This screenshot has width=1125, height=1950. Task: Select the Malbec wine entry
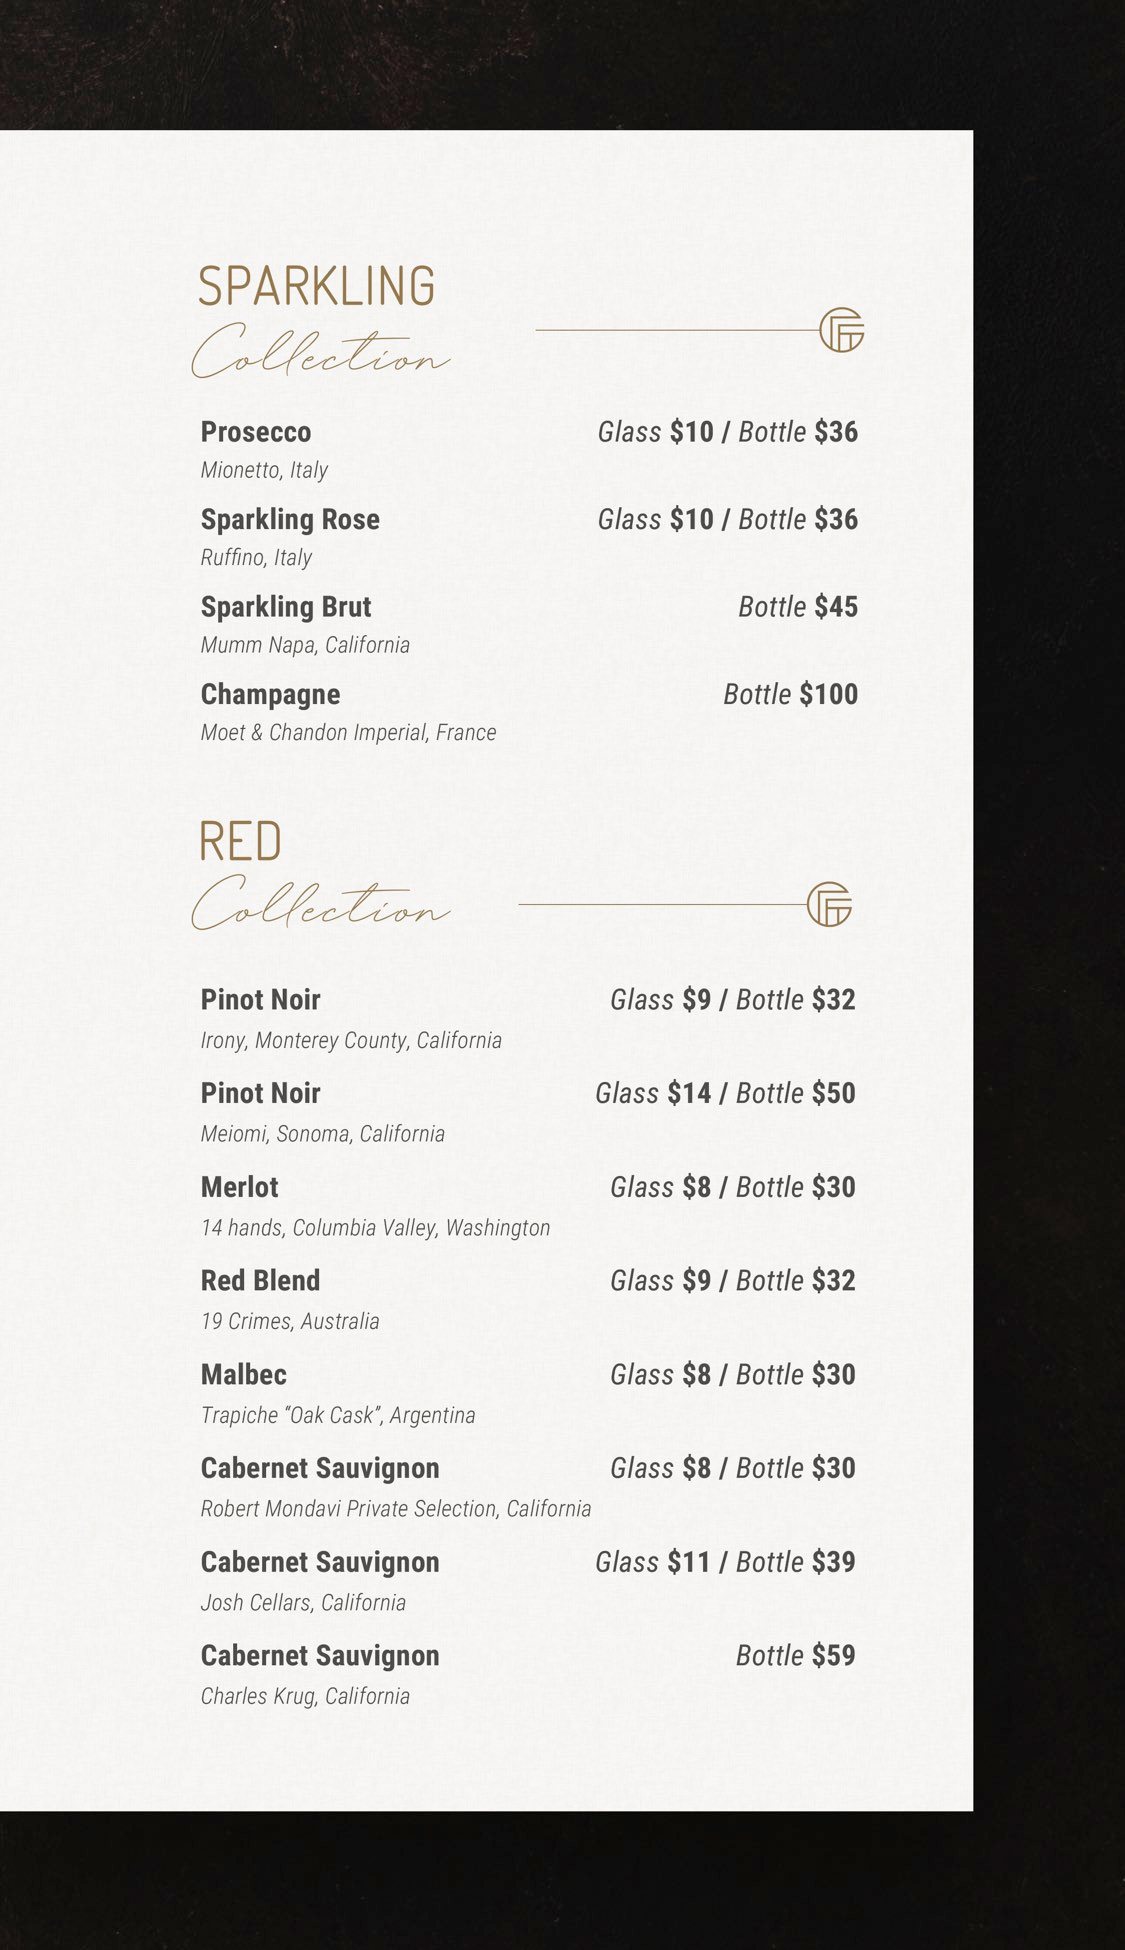click(243, 1375)
